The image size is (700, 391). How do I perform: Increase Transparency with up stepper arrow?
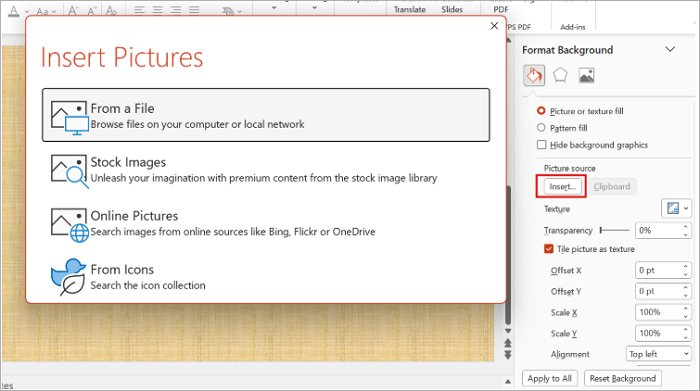tap(686, 227)
